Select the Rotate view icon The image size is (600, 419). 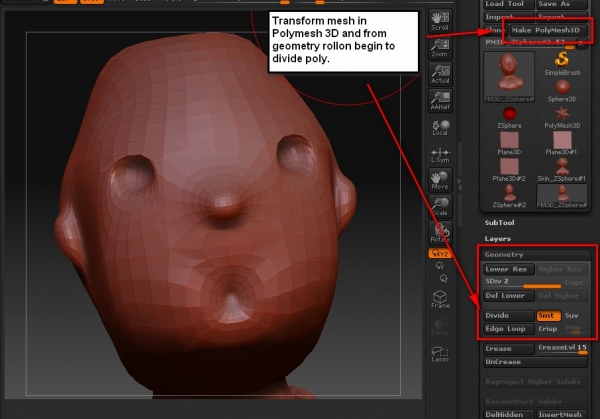[440, 233]
